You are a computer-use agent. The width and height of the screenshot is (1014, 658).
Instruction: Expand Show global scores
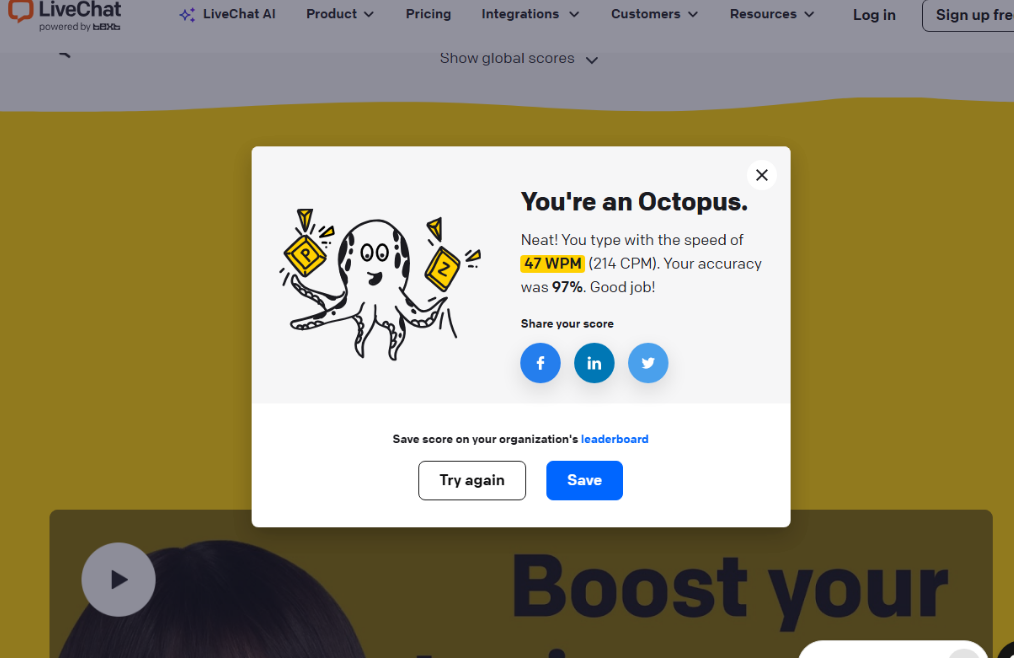tap(519, 59)
